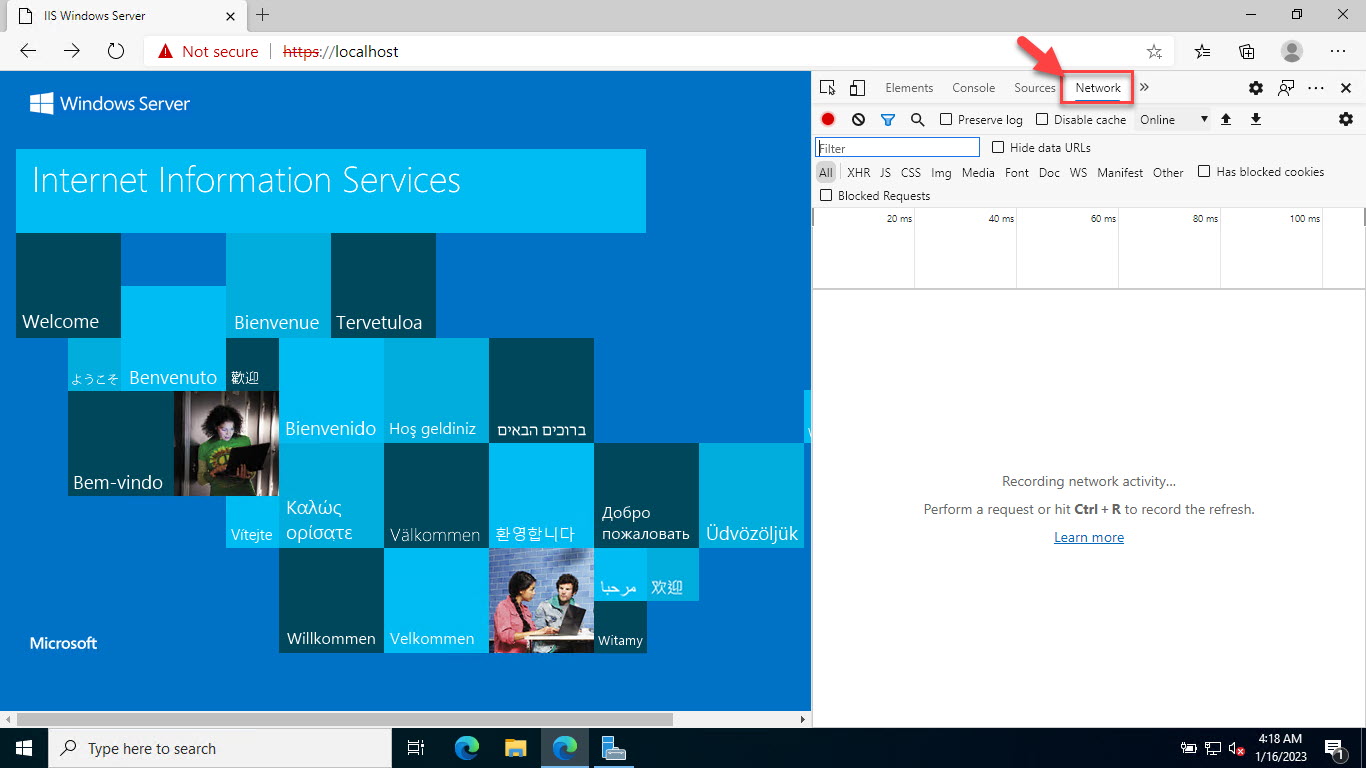Focus the network Filter text field
This screenshot has width=1366, height=768.
[x=897, y=148]
